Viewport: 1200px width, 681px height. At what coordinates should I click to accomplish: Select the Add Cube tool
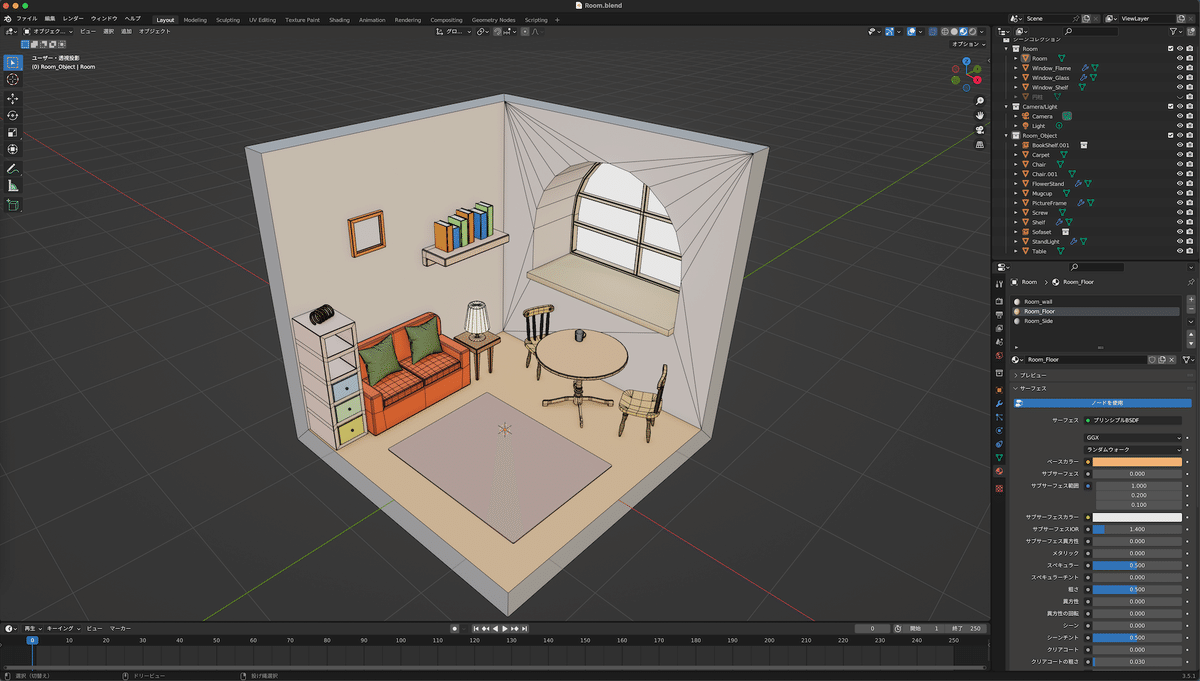tap(13, 205)
